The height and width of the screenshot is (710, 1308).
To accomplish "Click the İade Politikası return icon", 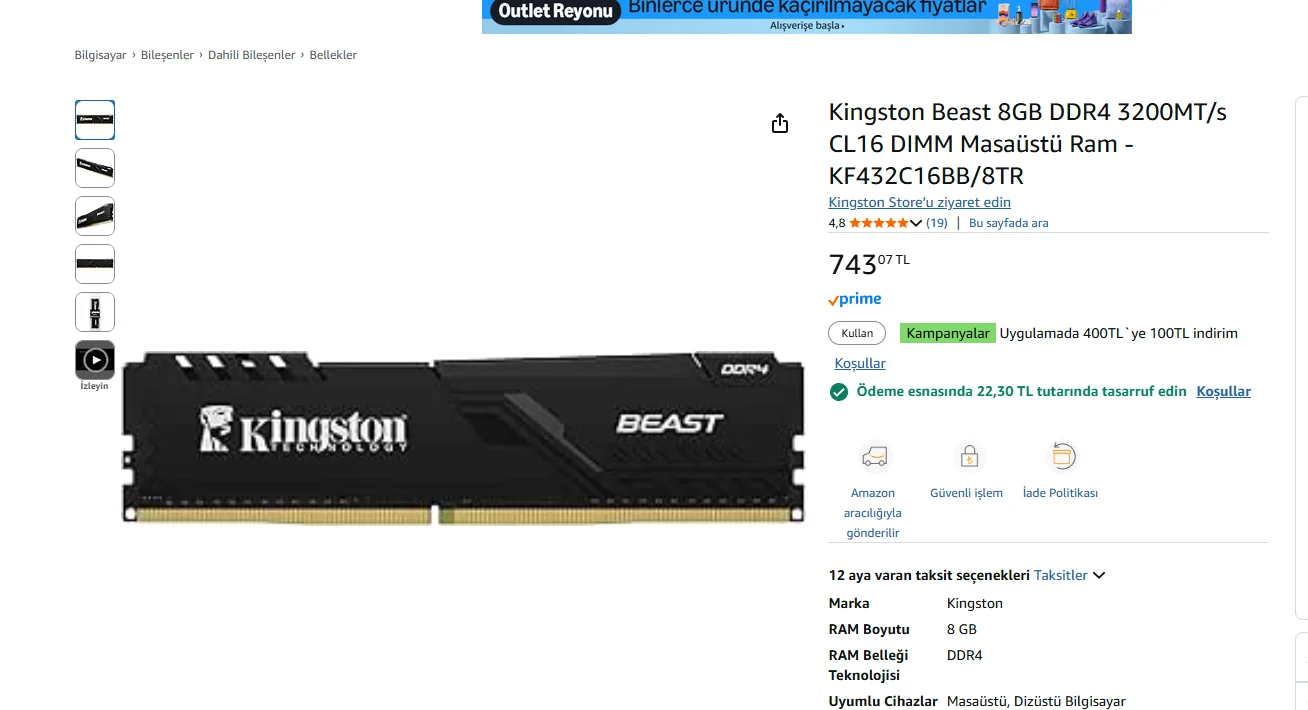I will point(1062,457).
